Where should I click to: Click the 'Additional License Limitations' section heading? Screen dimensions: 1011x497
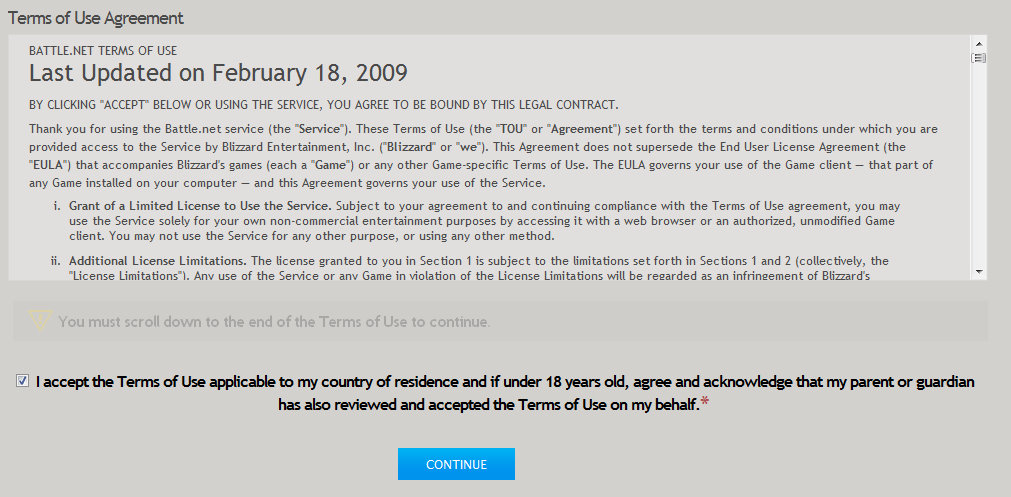[x=158, y=261]
